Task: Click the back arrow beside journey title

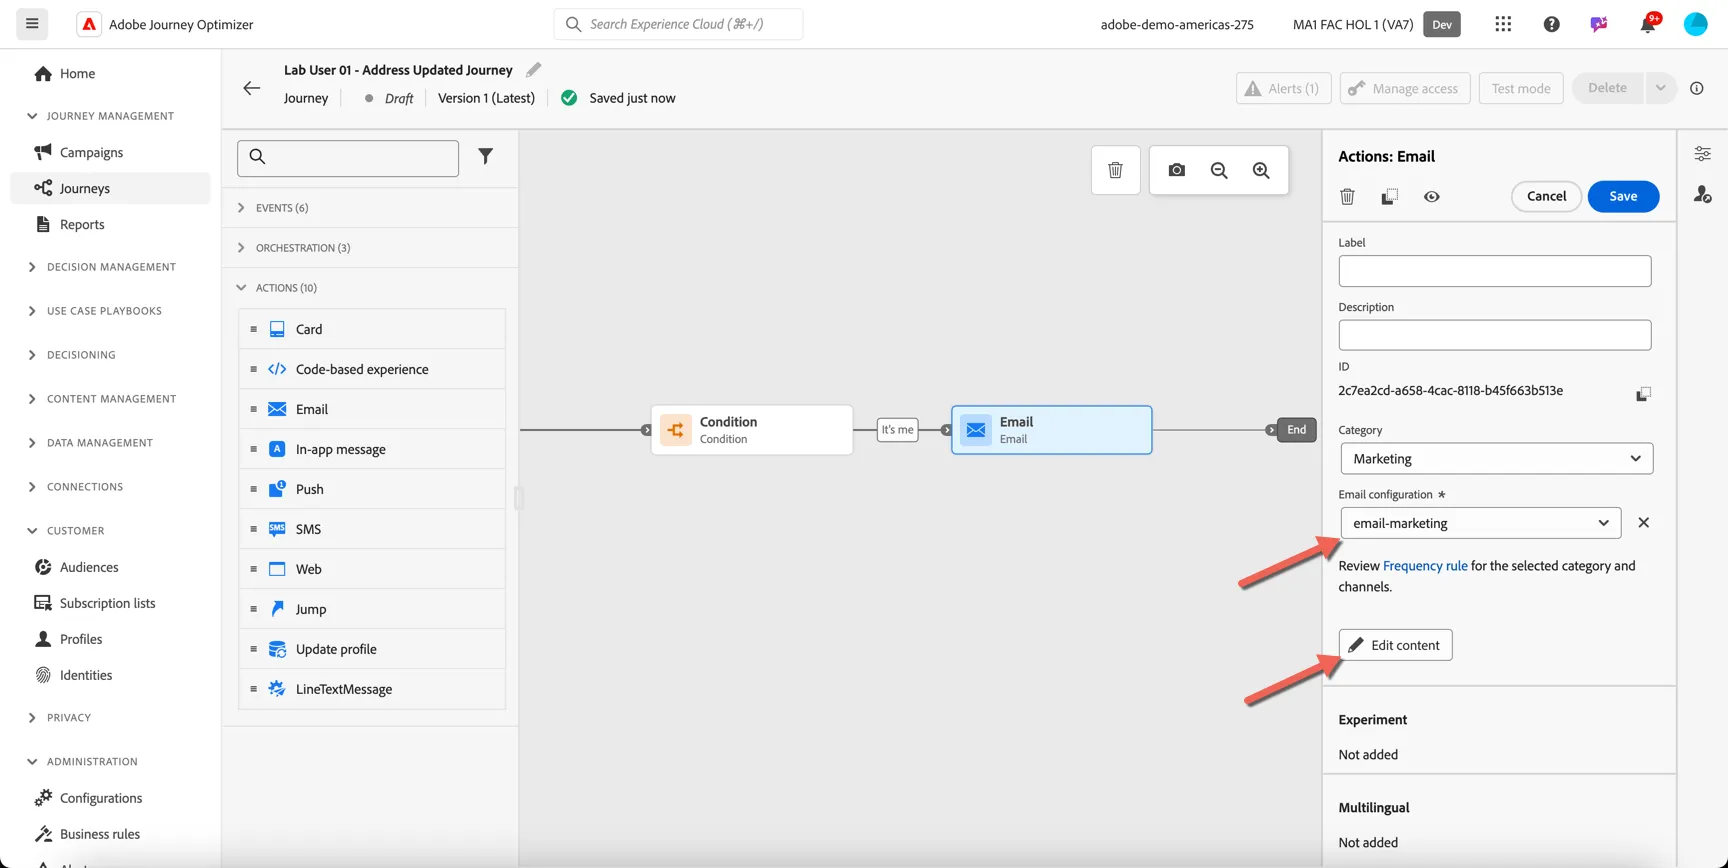Action: tap(252, 88)
